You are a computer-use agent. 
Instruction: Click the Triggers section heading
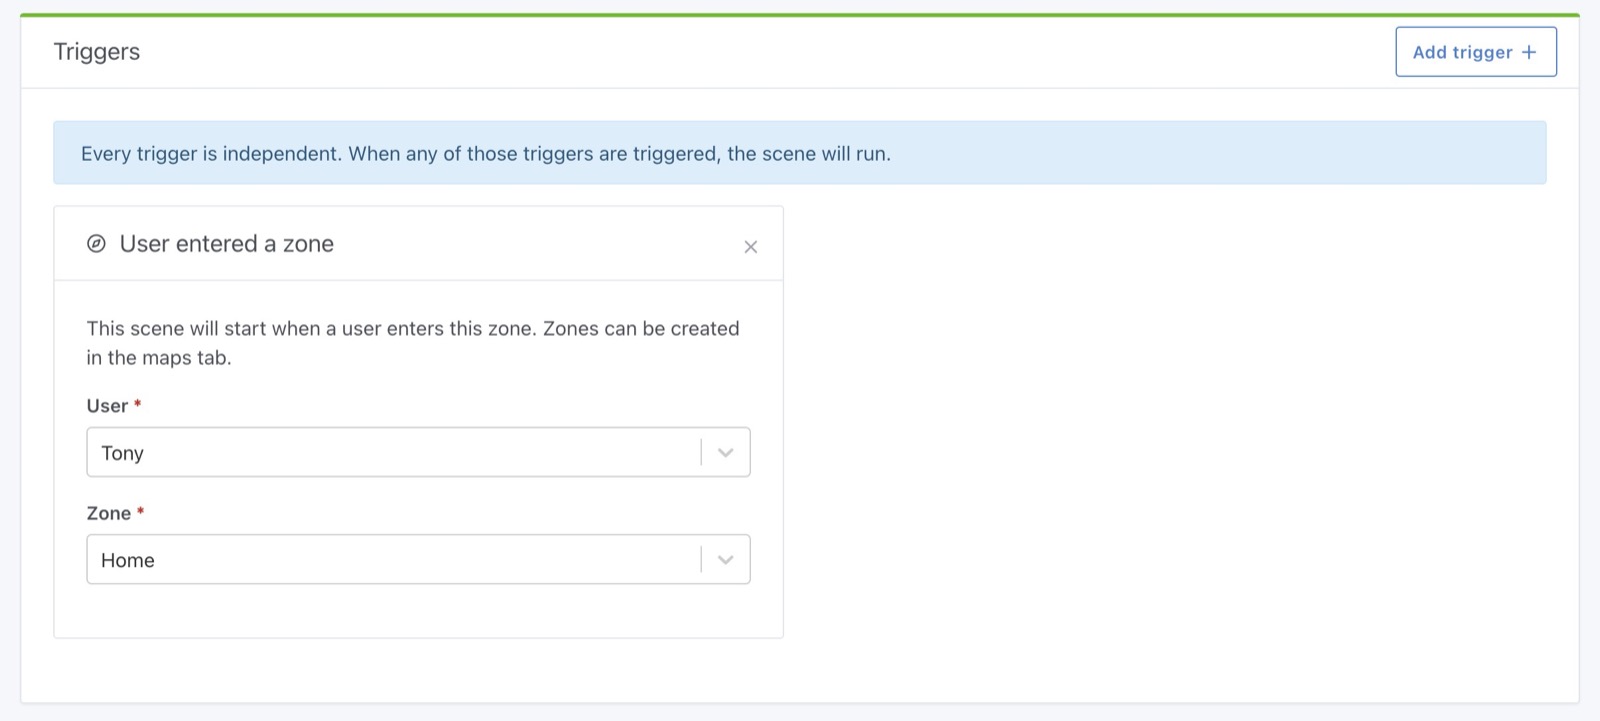click(x=96, y=51)
